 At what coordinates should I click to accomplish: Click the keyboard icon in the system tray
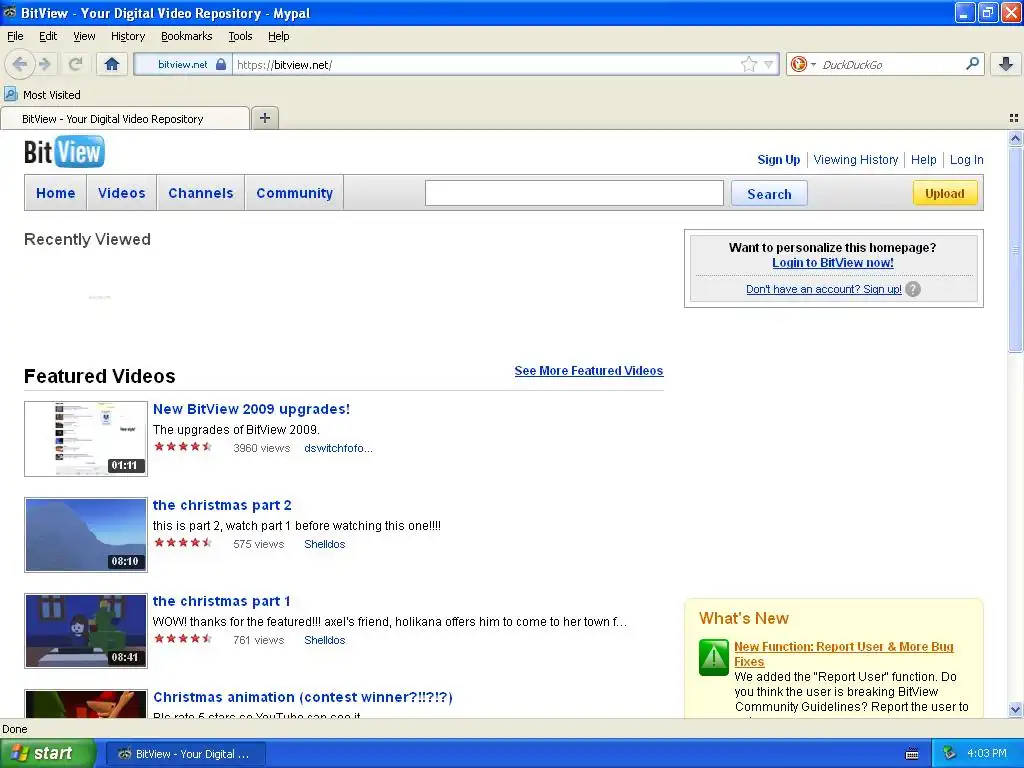coord(912,754)
